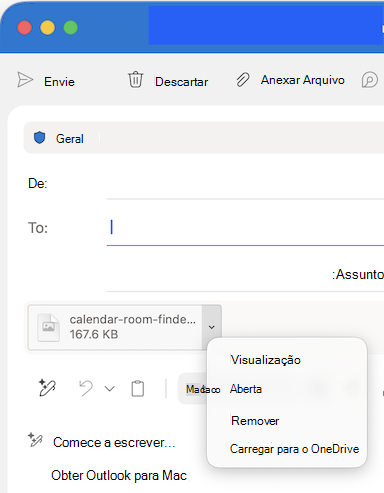The width and height of the screenshot is (384, 493).
Task: Click the Envie button label
Action: pos(59,82)
